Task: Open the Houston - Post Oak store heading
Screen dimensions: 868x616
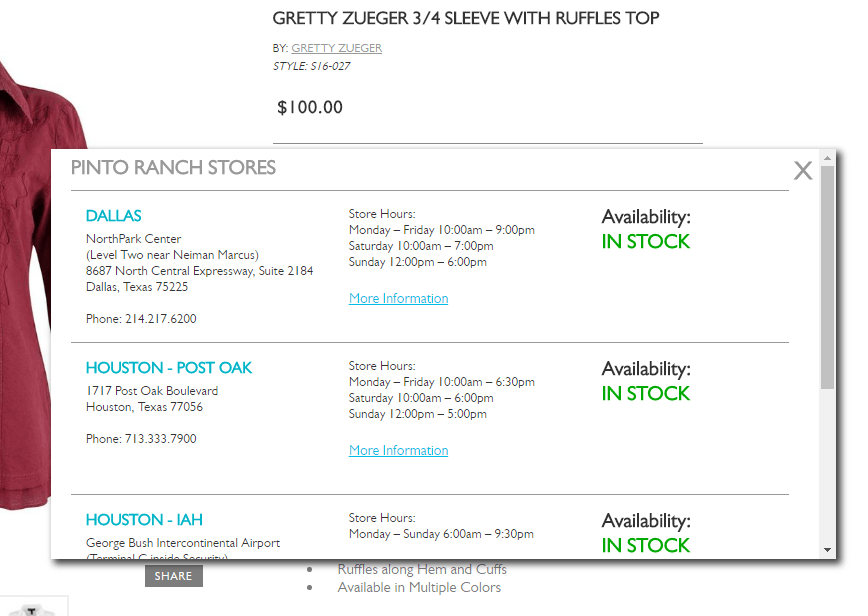Action: pos(169,368)
